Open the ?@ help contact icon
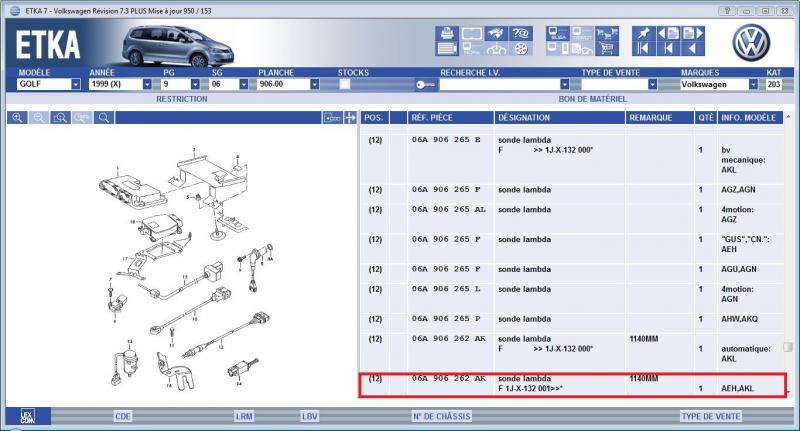This screenshot has height=431, width=800. pyautogui.click(x=520, y=33)
